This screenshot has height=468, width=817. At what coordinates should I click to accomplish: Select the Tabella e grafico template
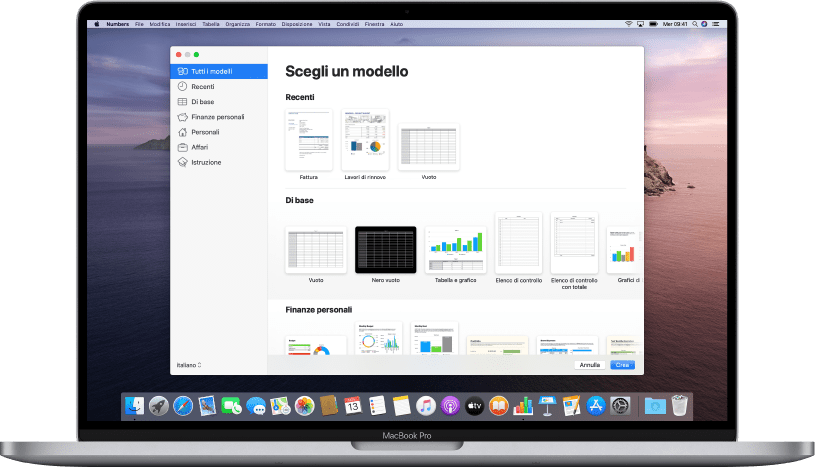pyautogui.click(x=455, y=250)
